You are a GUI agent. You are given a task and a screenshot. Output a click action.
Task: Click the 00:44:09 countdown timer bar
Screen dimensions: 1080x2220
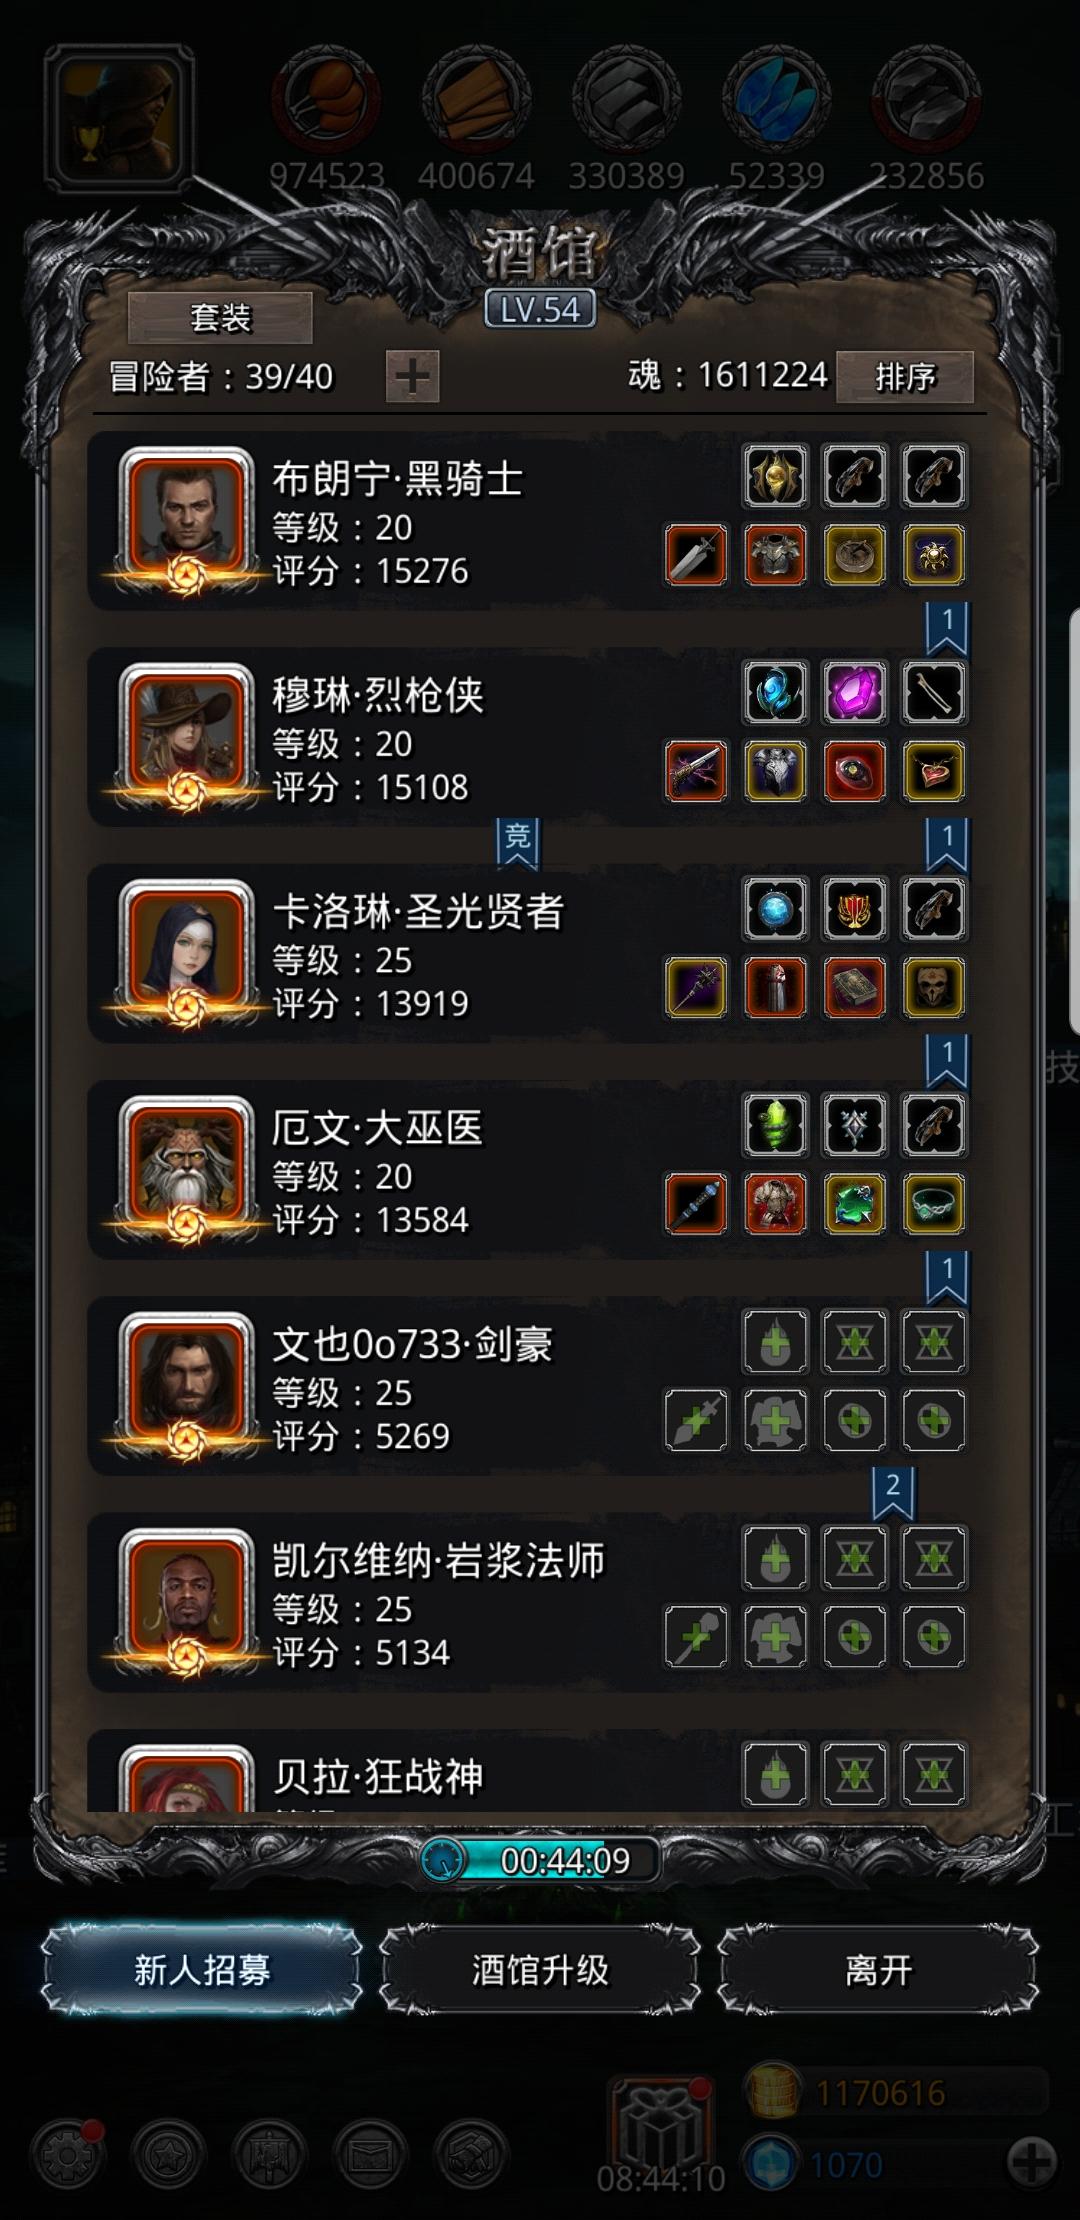[x=540, y=1861]
